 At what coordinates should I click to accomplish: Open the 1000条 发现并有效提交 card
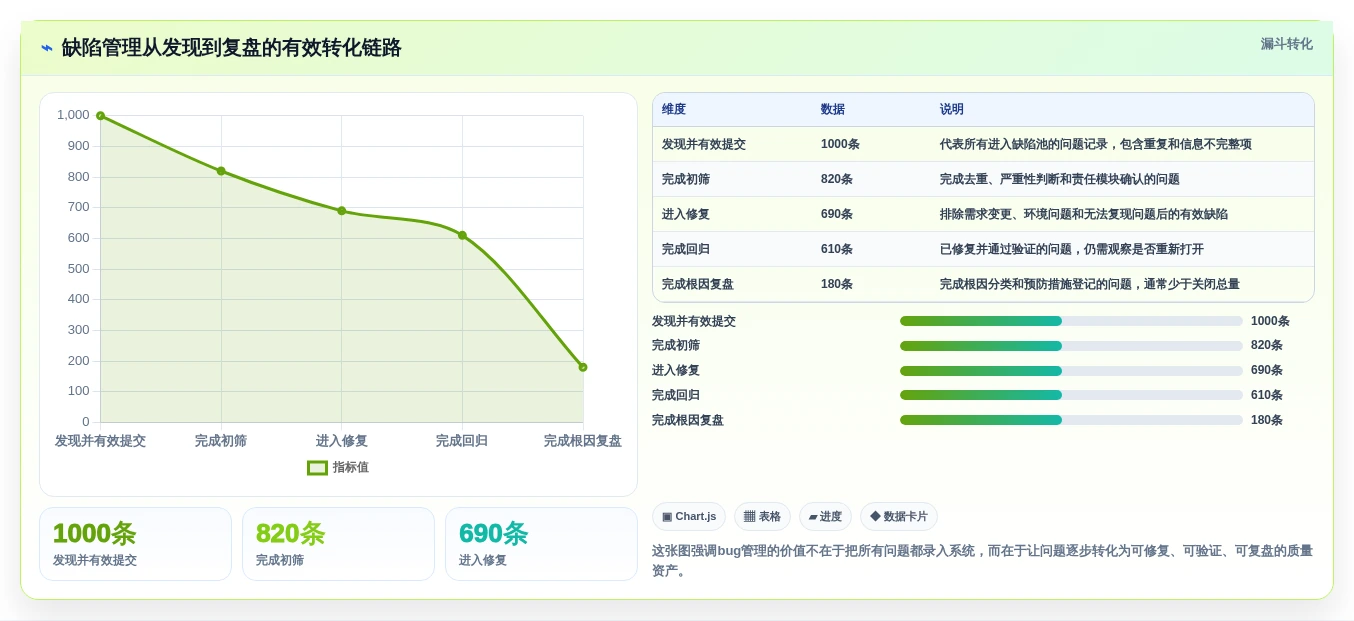click(135, 544)
